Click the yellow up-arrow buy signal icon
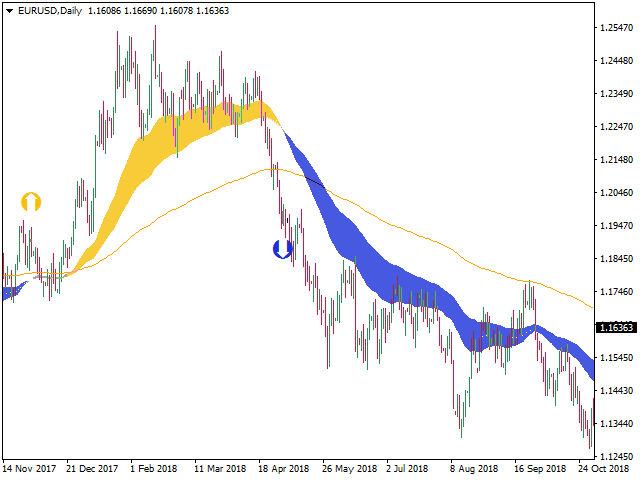The height and width of the screenshot is (480, 640). point(31,202)
